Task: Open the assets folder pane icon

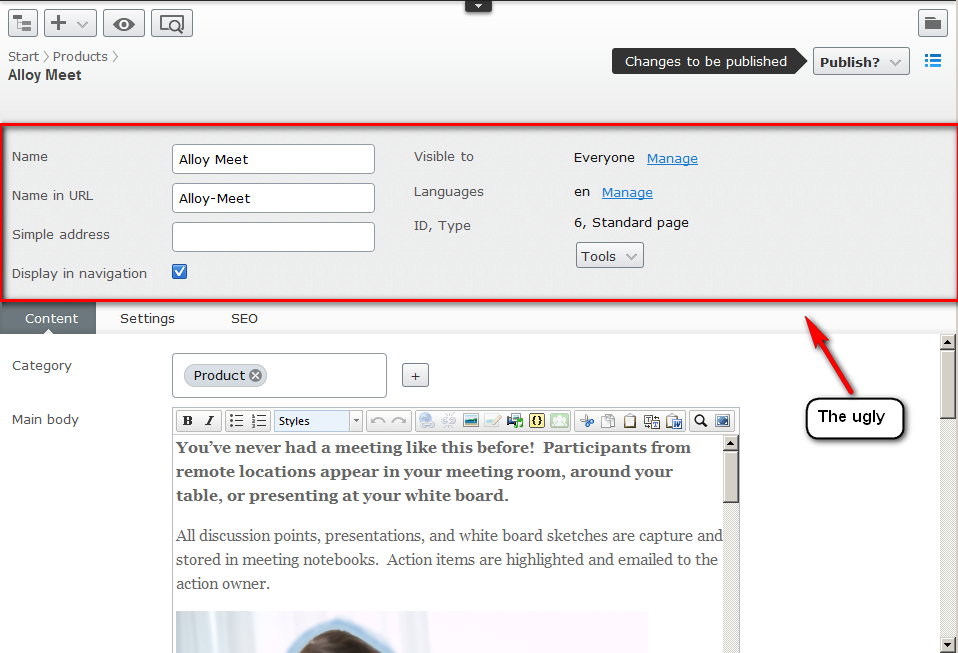Action: click(x=932, y=23)
